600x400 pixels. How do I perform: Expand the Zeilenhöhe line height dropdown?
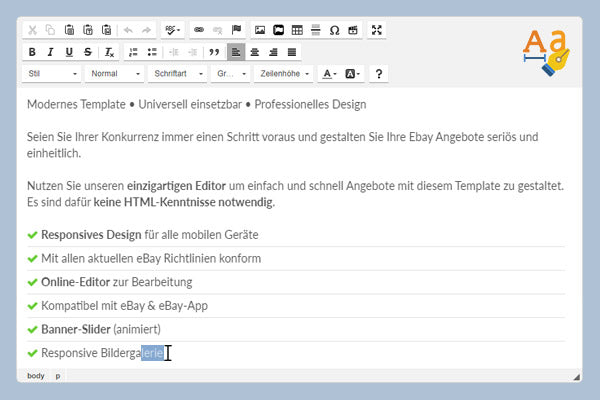[x=283, y=74]
